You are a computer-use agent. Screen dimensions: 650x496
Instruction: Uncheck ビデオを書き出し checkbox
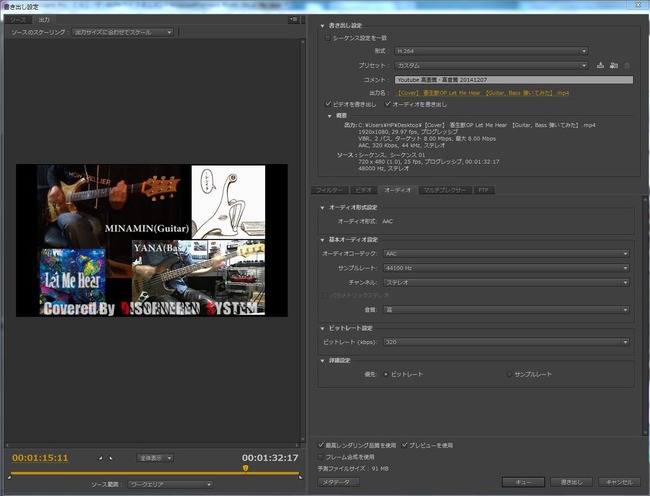tap(328, 104)
